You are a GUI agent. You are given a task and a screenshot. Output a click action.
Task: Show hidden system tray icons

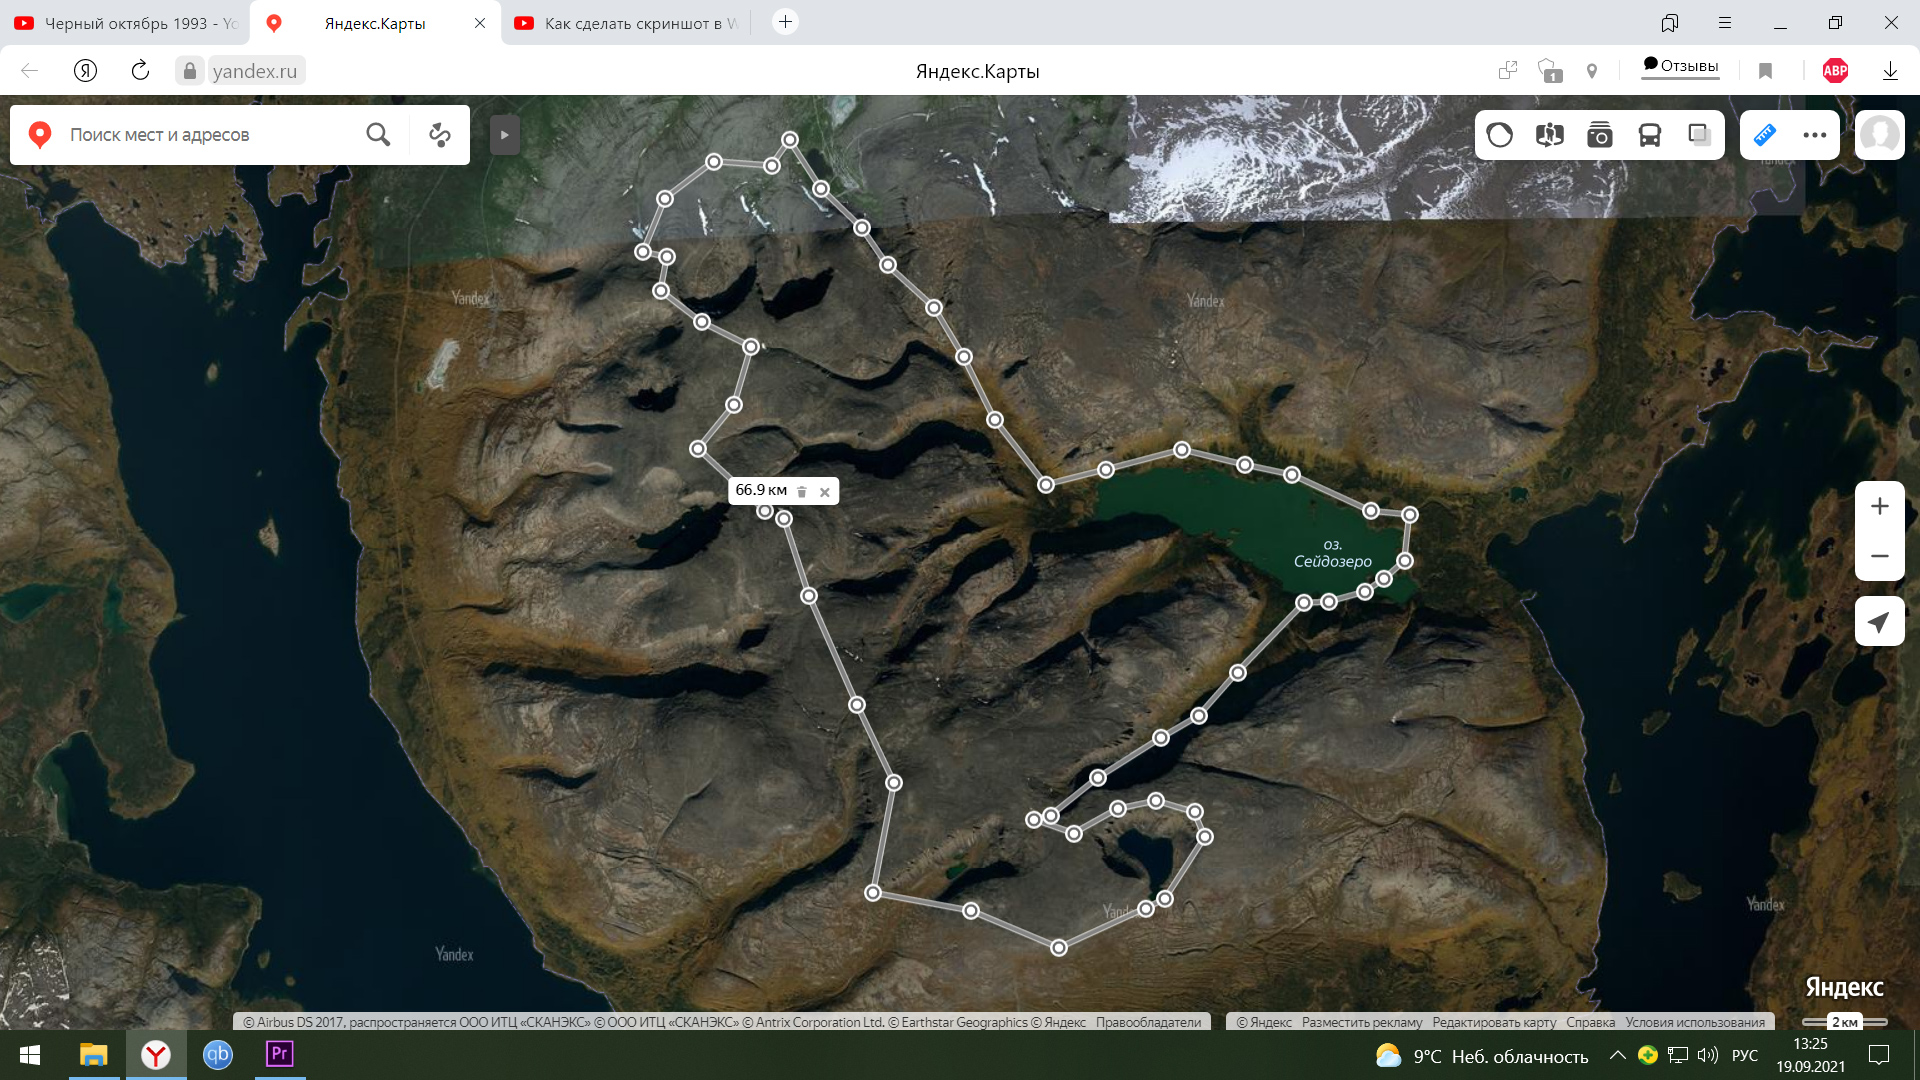tap(1617, 1055)
